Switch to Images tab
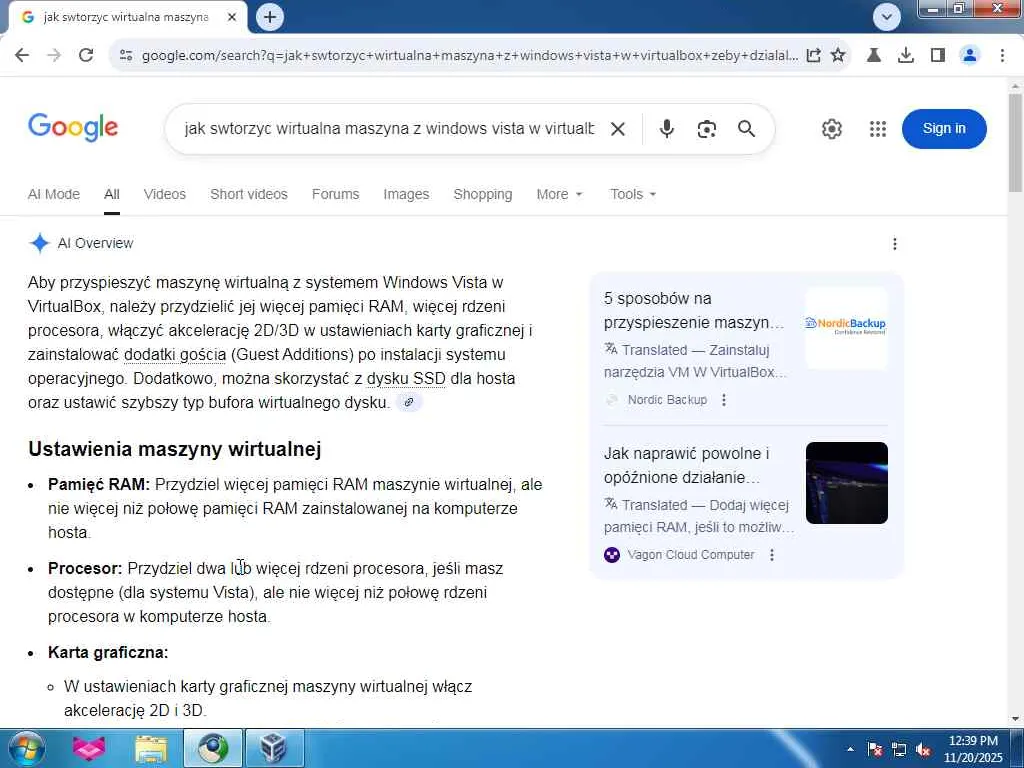Image resolution: width=1024 pixels, height=768 pixels. tap(406, 194)
